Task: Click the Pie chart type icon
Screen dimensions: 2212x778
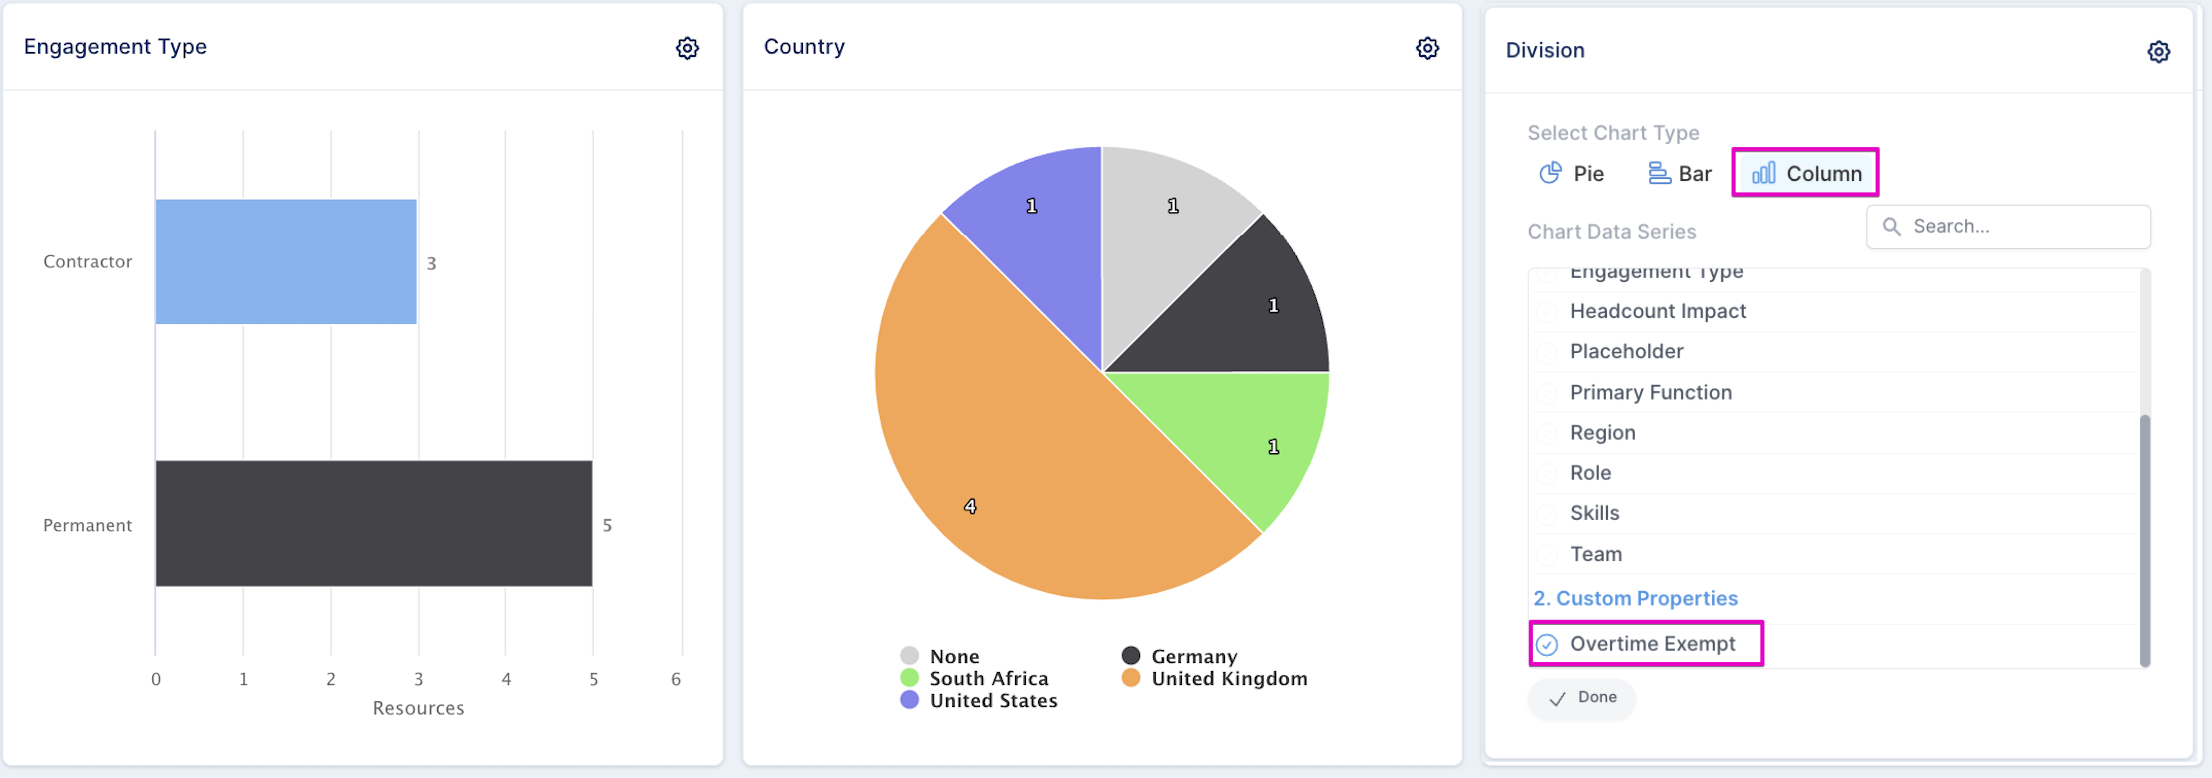Action: (x=1550, y=174)
